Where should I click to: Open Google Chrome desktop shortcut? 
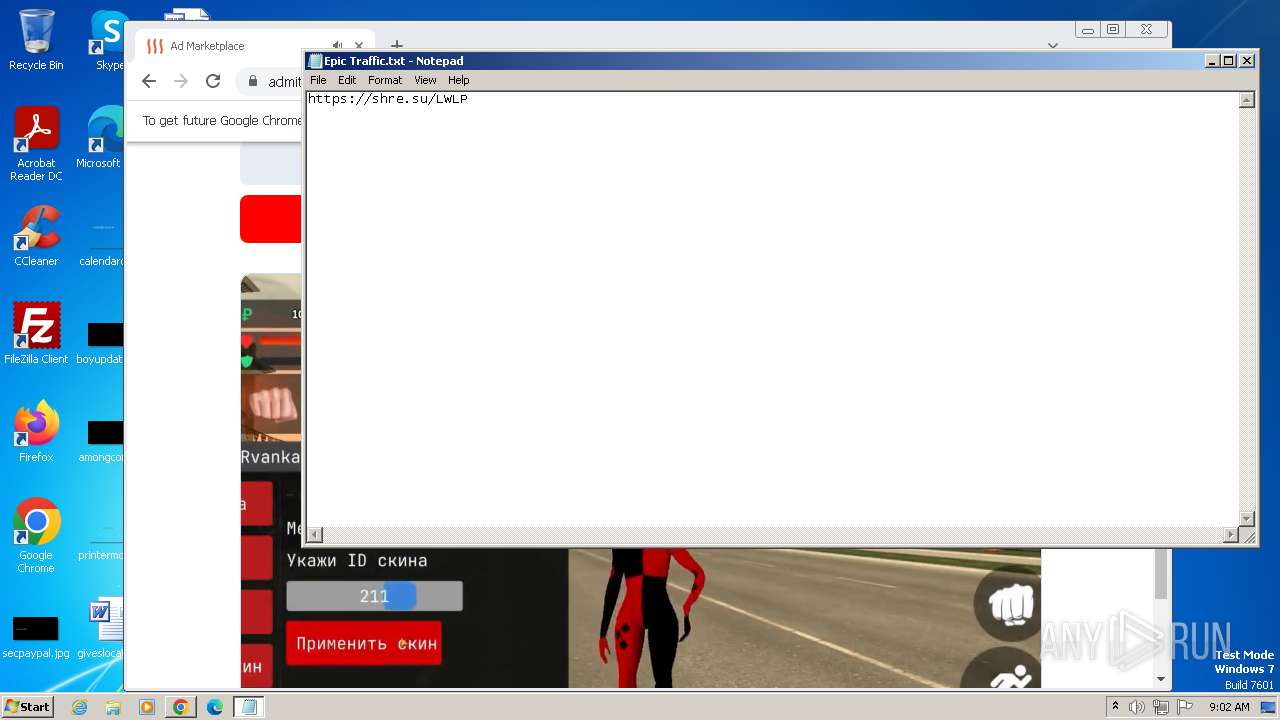coord(36,536)
